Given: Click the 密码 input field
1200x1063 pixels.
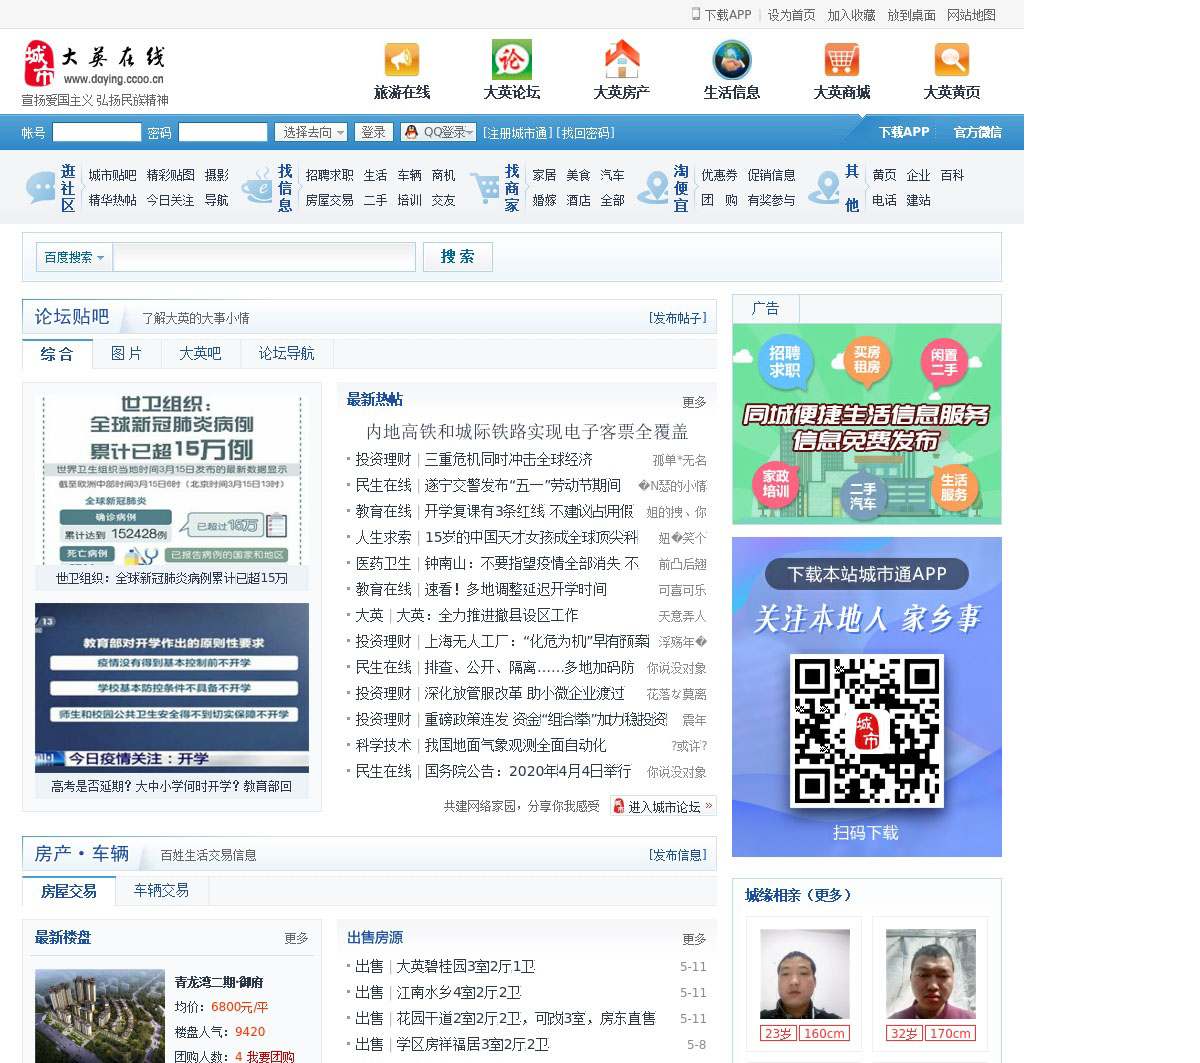Looking at the screenshot, I should coord(223,132).
